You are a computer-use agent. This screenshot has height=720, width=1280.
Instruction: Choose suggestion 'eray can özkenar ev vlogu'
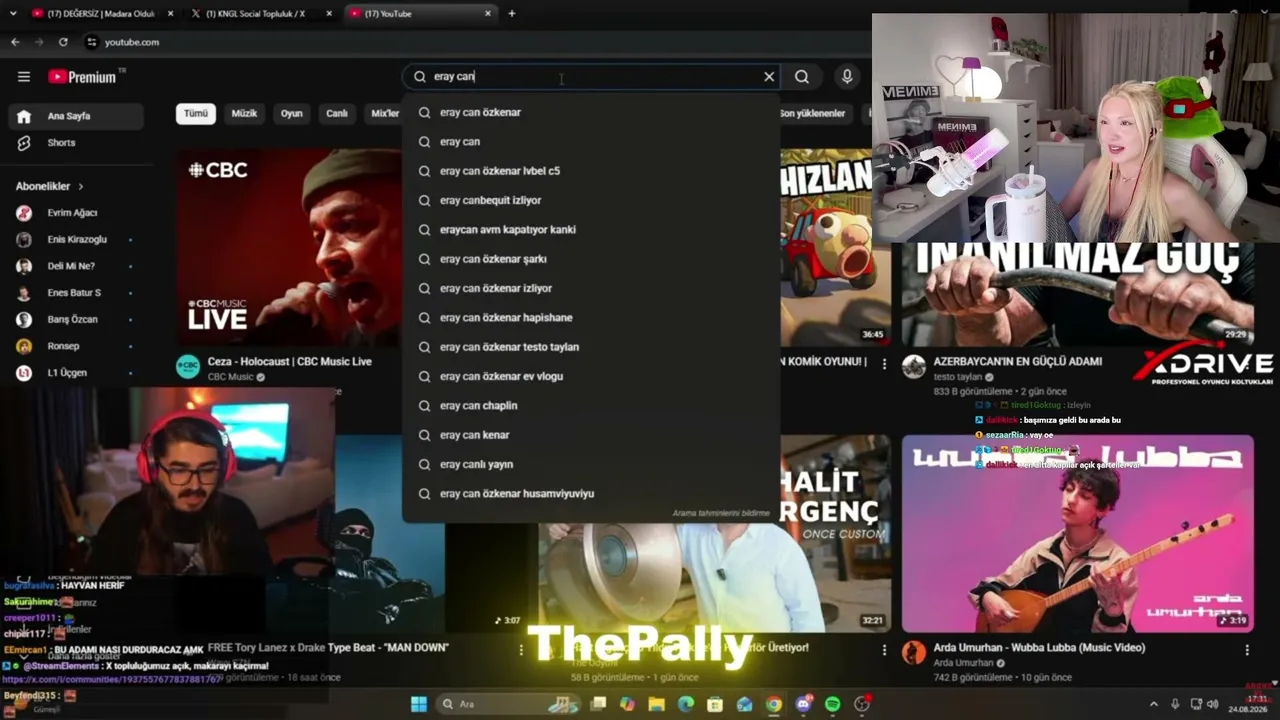(x=591, y=376)
